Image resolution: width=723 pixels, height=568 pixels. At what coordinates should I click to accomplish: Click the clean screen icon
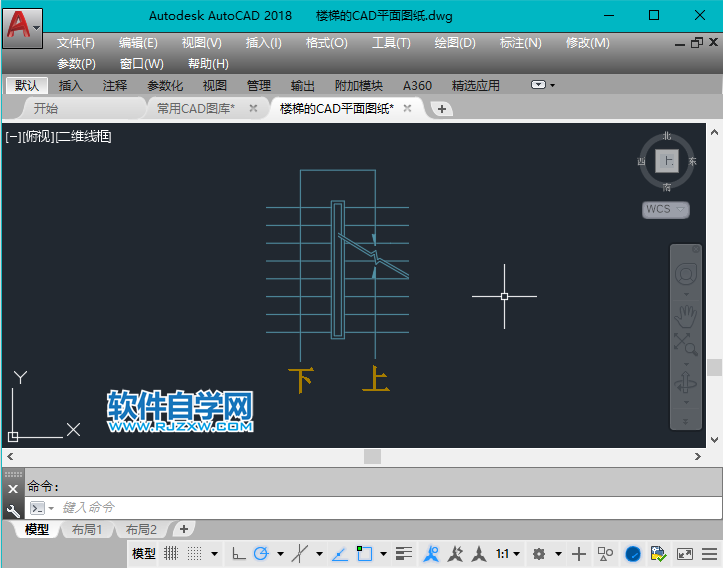(685, 553)
